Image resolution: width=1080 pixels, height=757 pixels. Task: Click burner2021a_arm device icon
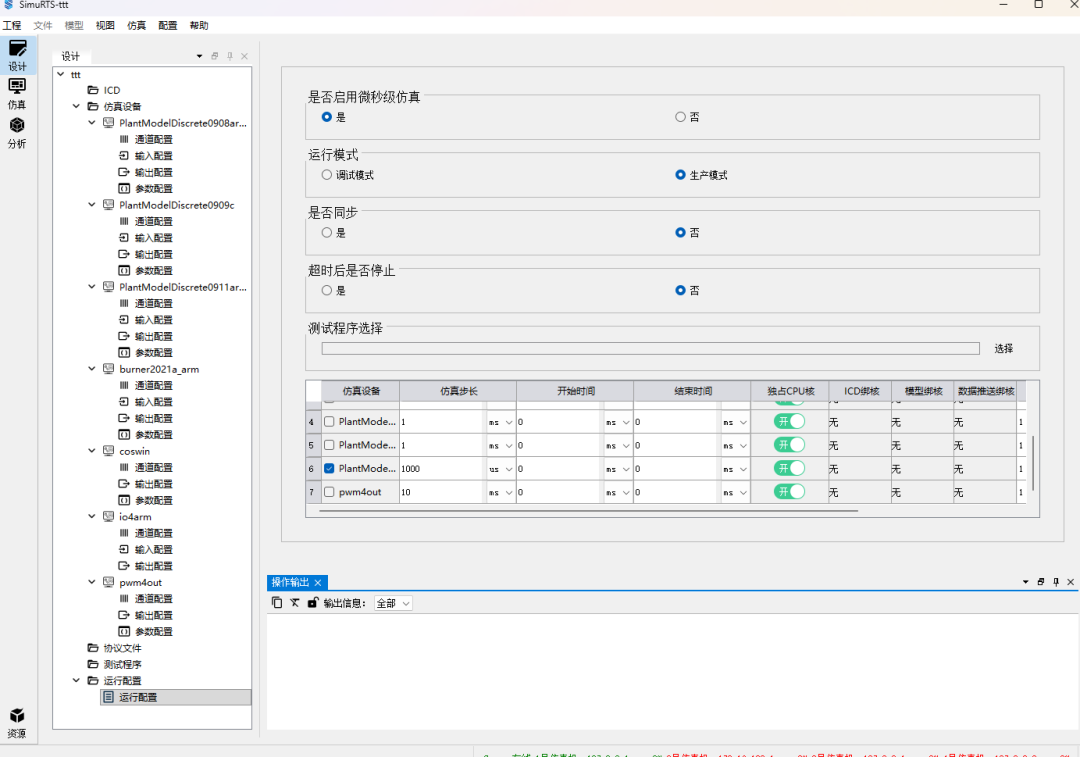pyautogui.click(x=108, y=369)
